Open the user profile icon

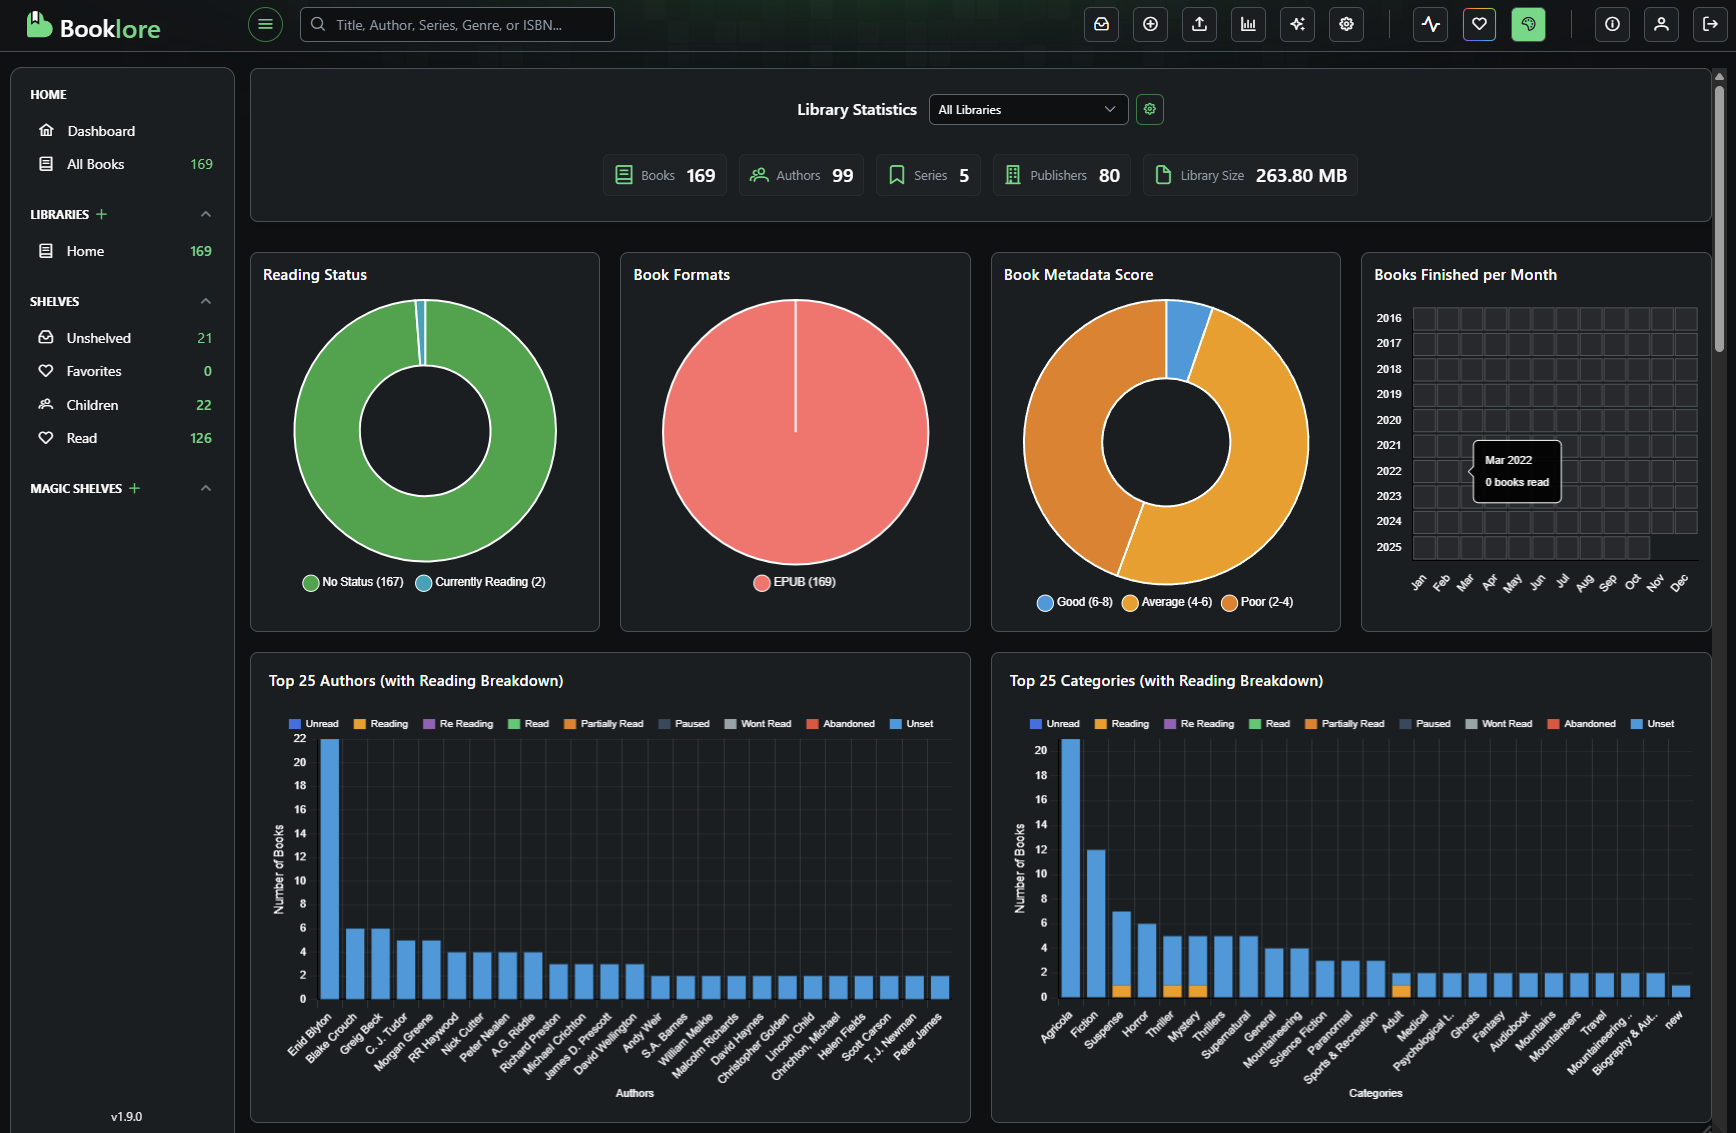[1661, 24]
